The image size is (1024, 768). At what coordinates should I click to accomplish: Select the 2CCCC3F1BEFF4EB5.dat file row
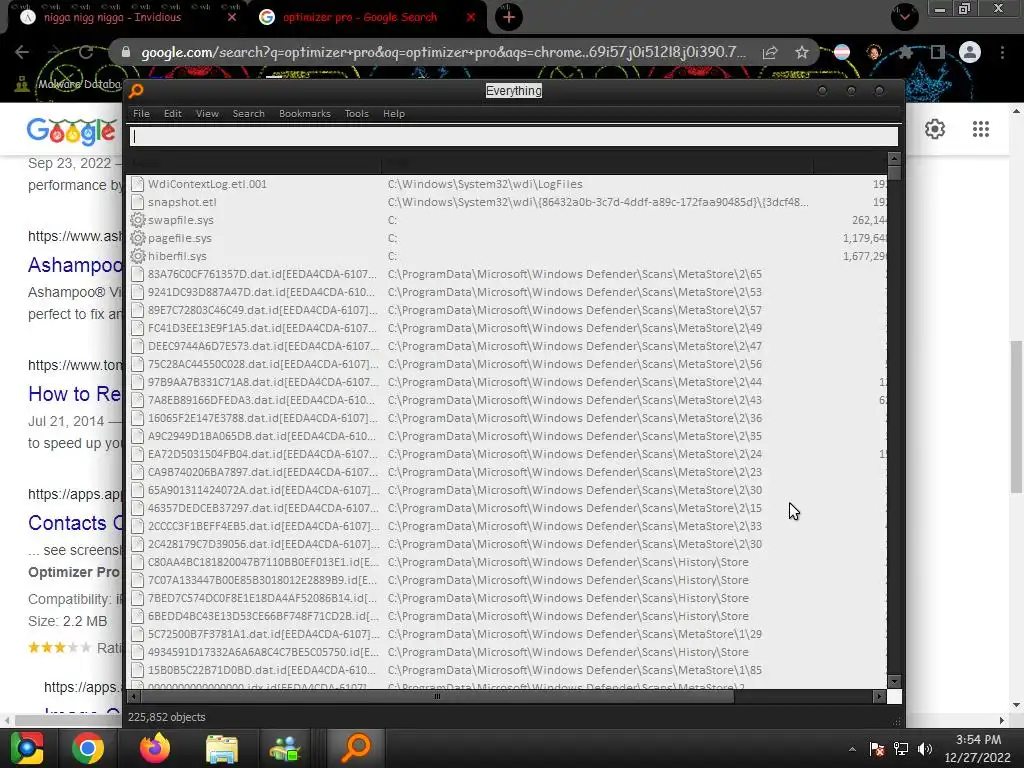point(507,526)
